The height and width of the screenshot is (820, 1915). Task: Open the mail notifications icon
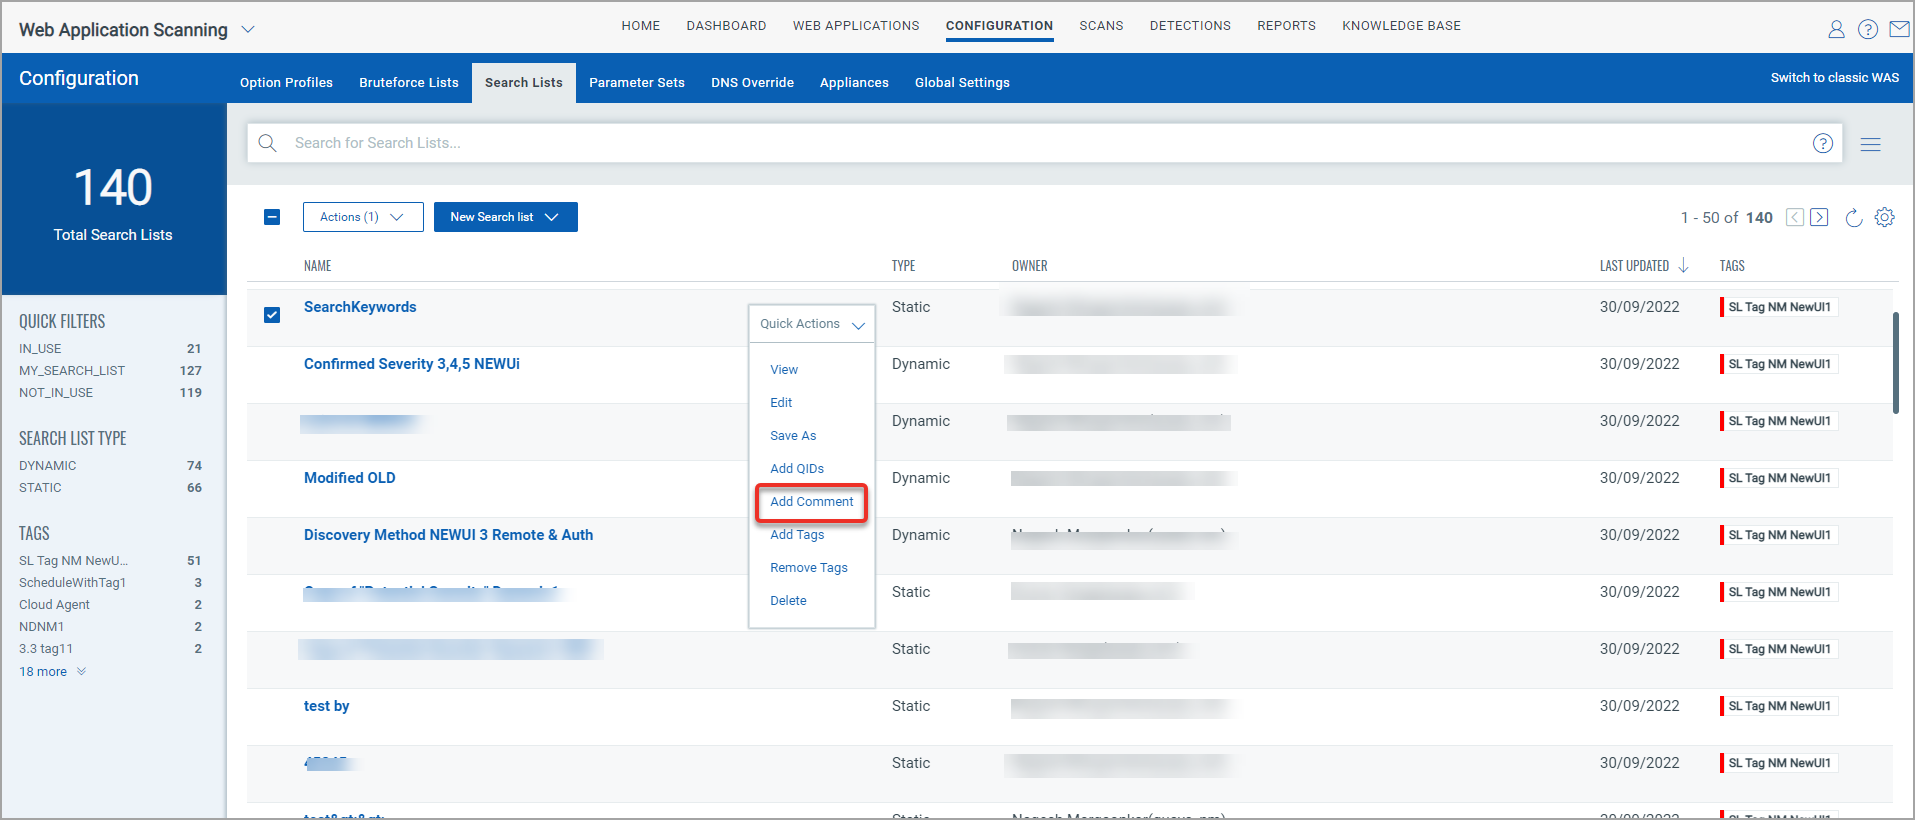(1899, 29)
